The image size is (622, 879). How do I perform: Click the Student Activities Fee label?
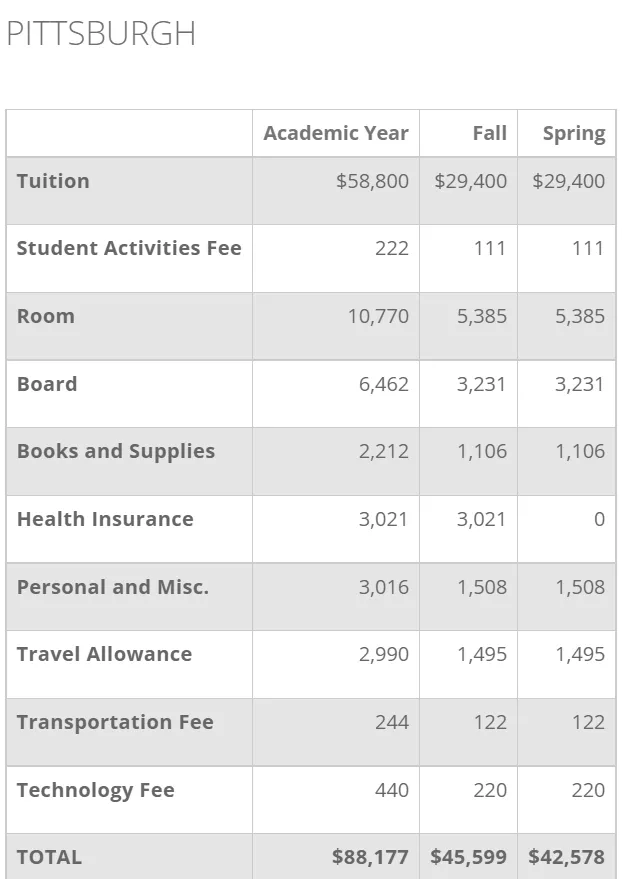[129, 248]
